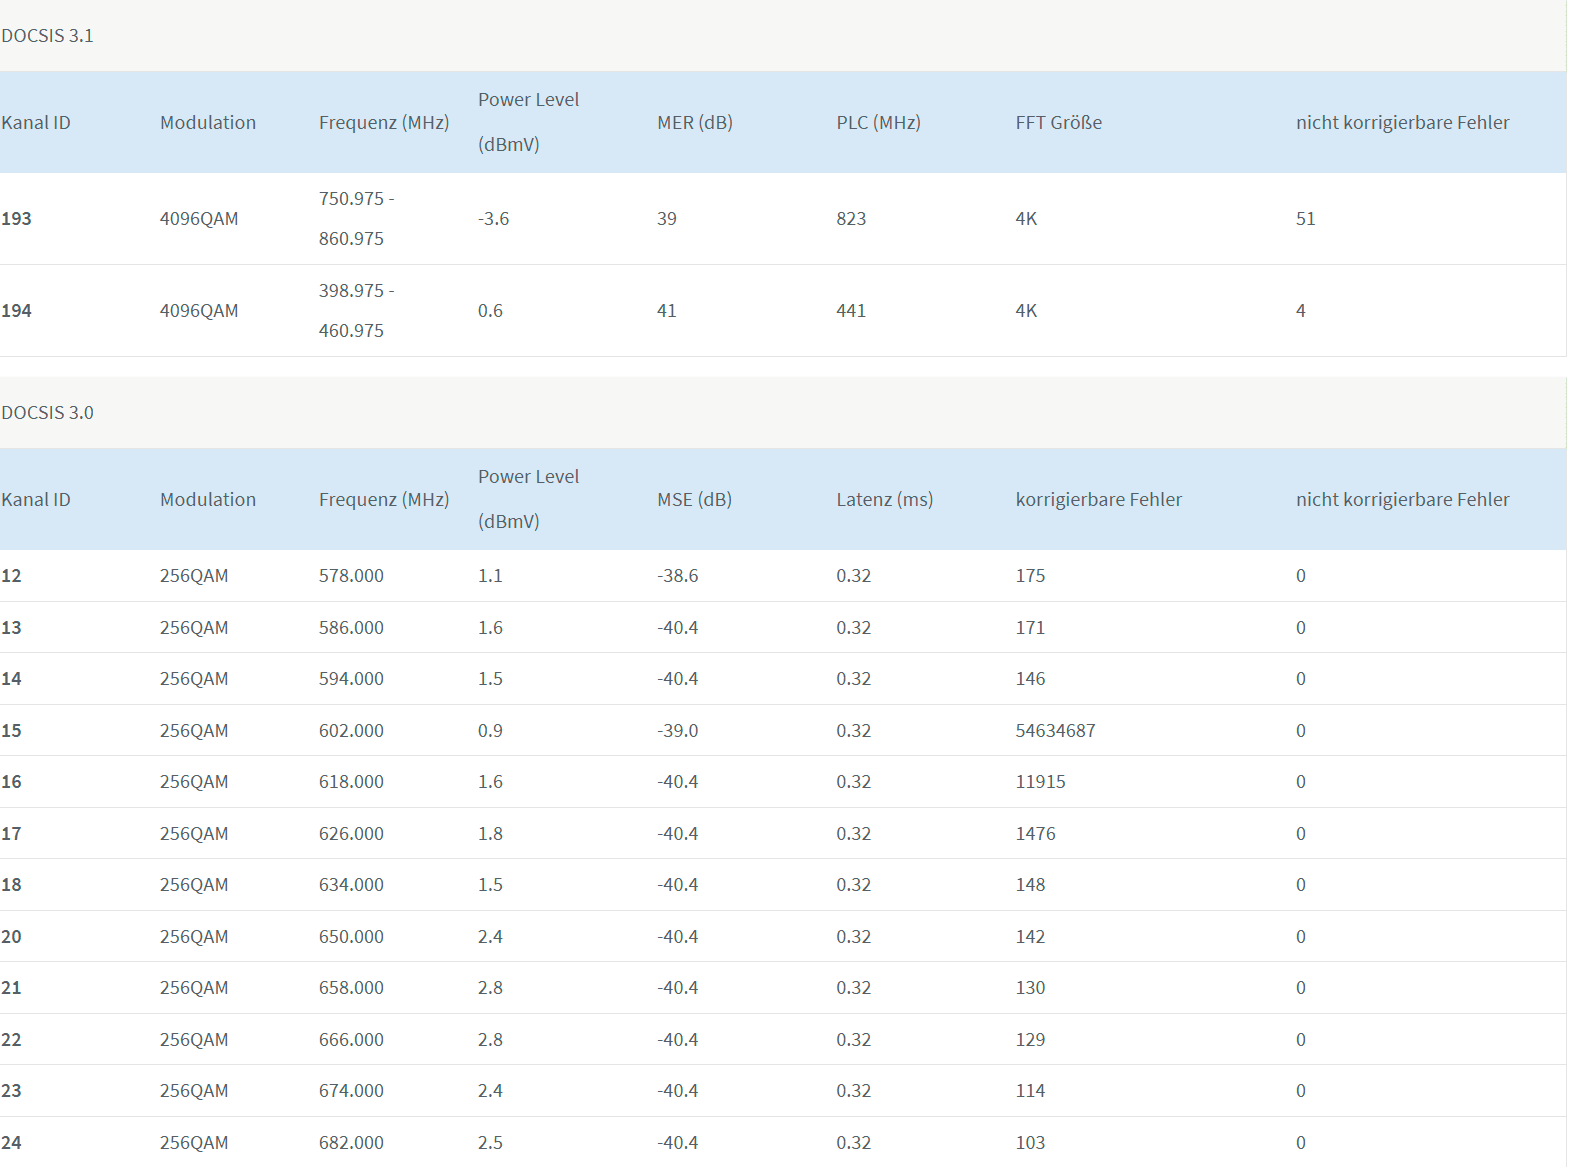The width and height of the screenshot is (1571, 1167).
Task: Click the korrigierbare Fehler column header
Action: [x=1098, y=500]
